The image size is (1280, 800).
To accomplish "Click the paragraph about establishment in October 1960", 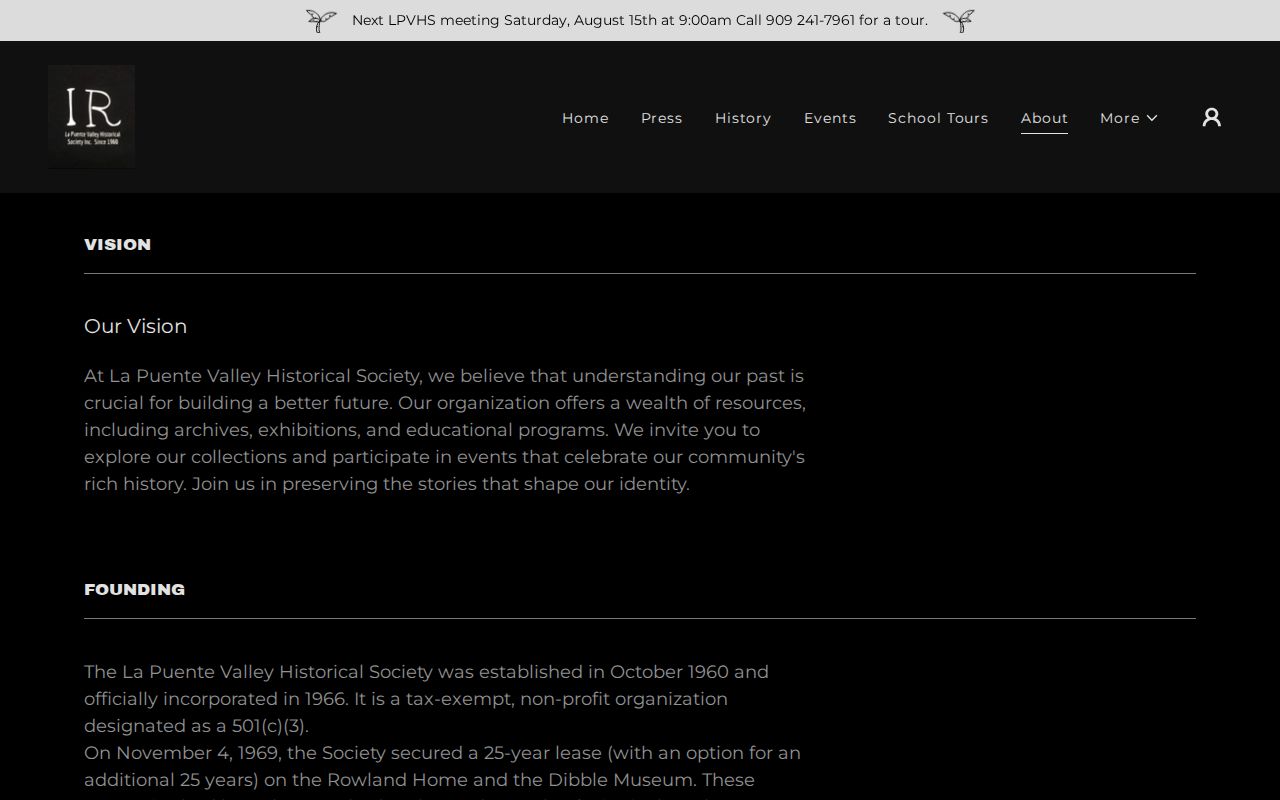I will (x=427, y=699).
